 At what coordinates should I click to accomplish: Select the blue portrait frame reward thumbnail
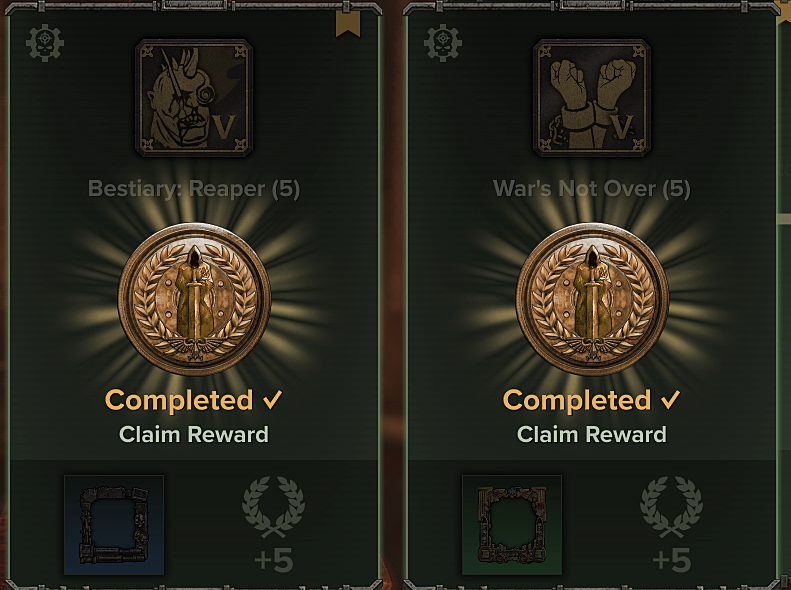pos(114,525)
